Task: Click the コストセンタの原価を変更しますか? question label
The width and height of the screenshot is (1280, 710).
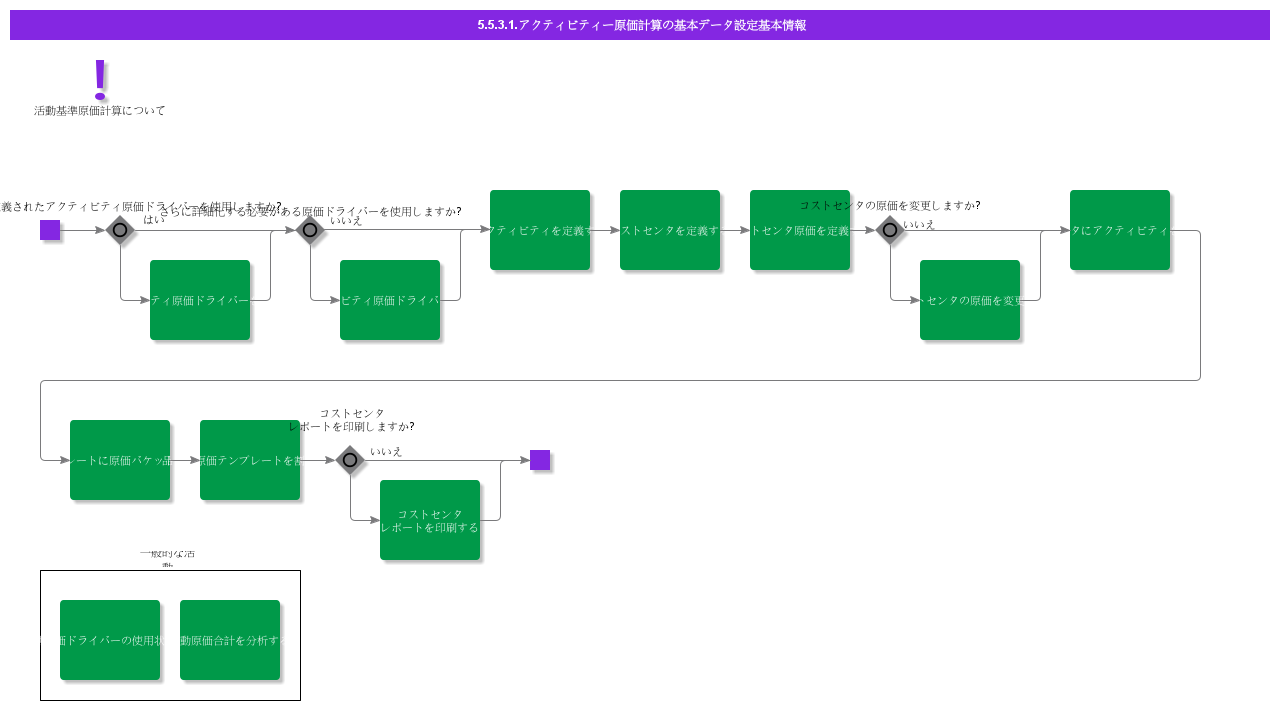Action: 890,206
